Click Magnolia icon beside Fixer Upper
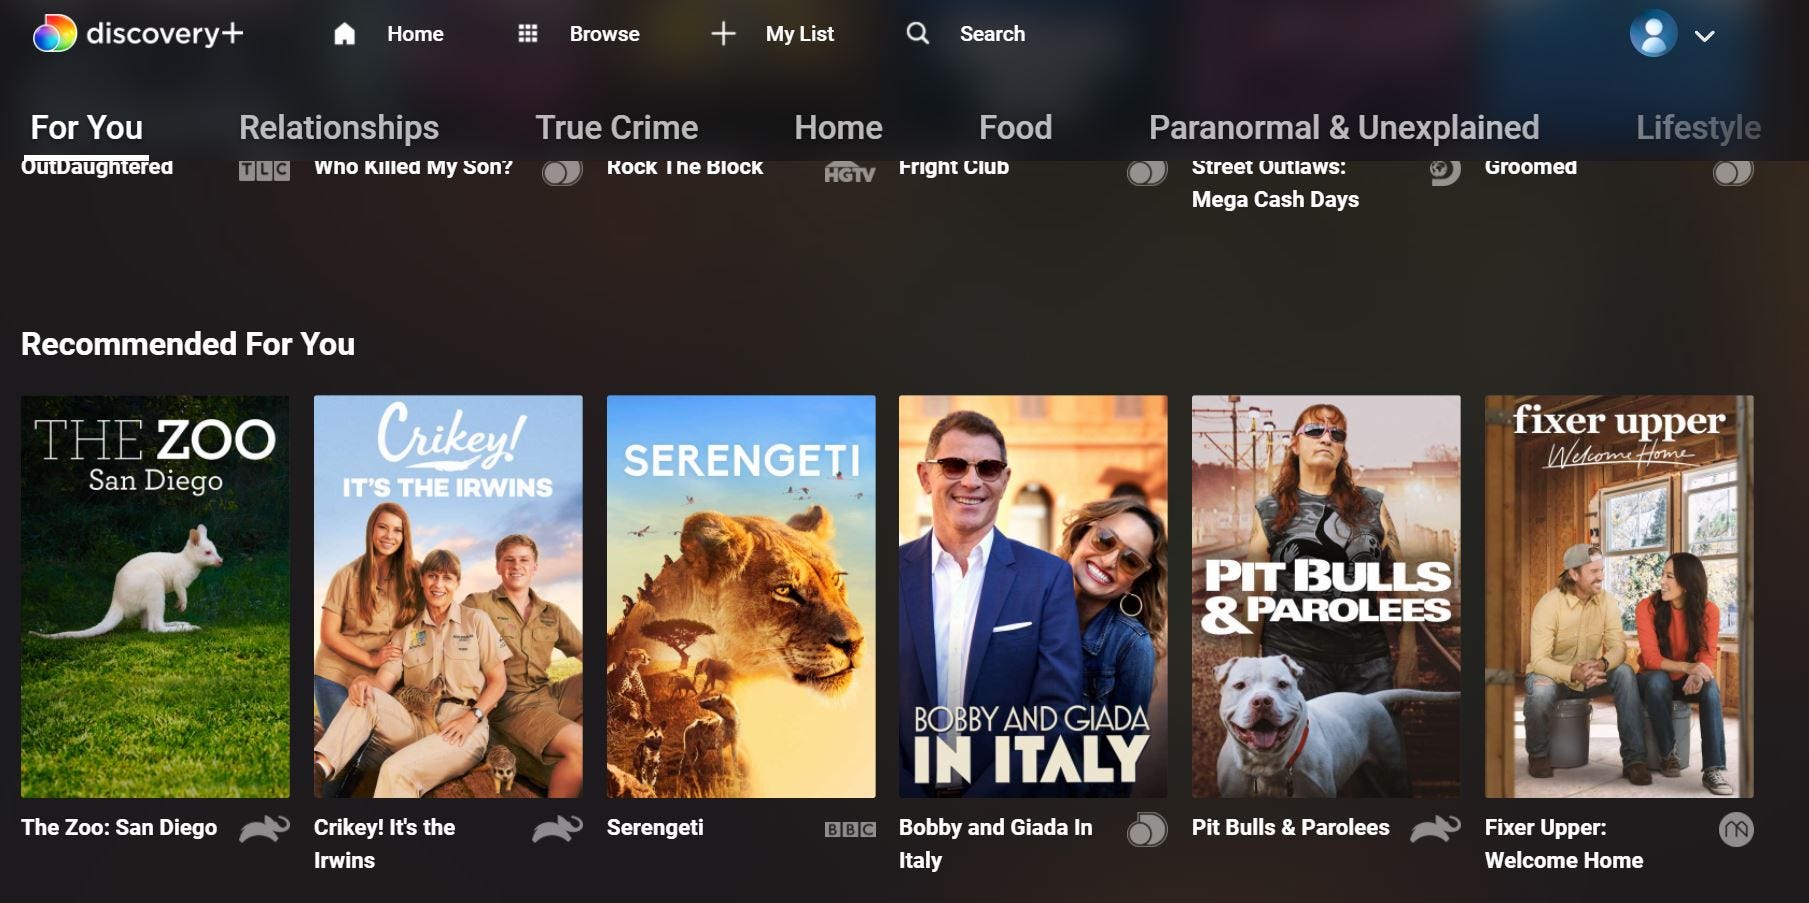The height and width of the screenshot is (903, 1809). (1736, 829)
